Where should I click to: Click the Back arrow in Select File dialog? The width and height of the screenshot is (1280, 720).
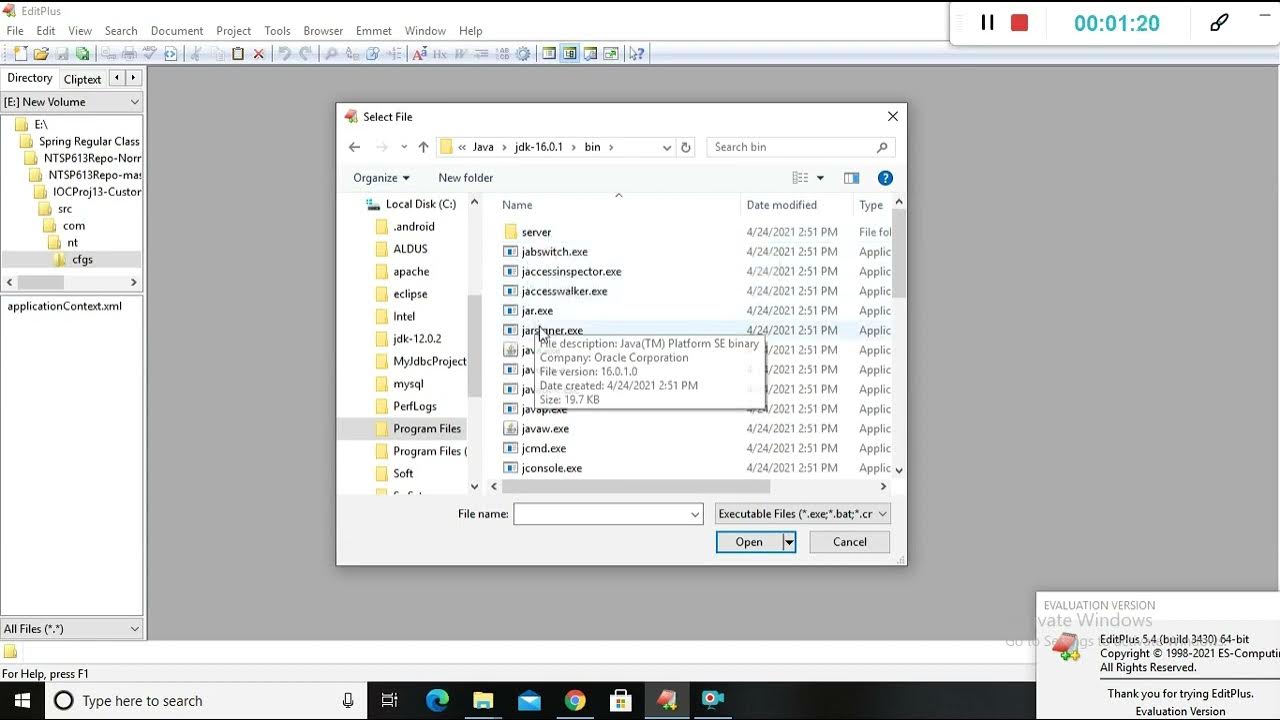pyautogui.click(x=354, y=147)
